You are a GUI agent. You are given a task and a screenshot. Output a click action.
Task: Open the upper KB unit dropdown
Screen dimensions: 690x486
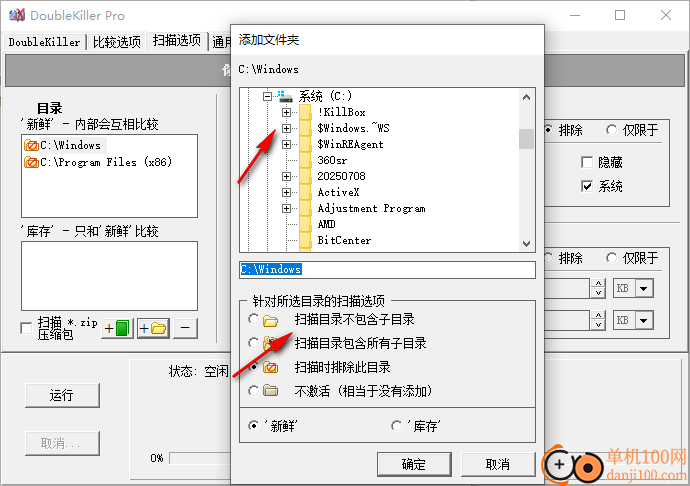[644, 289]
